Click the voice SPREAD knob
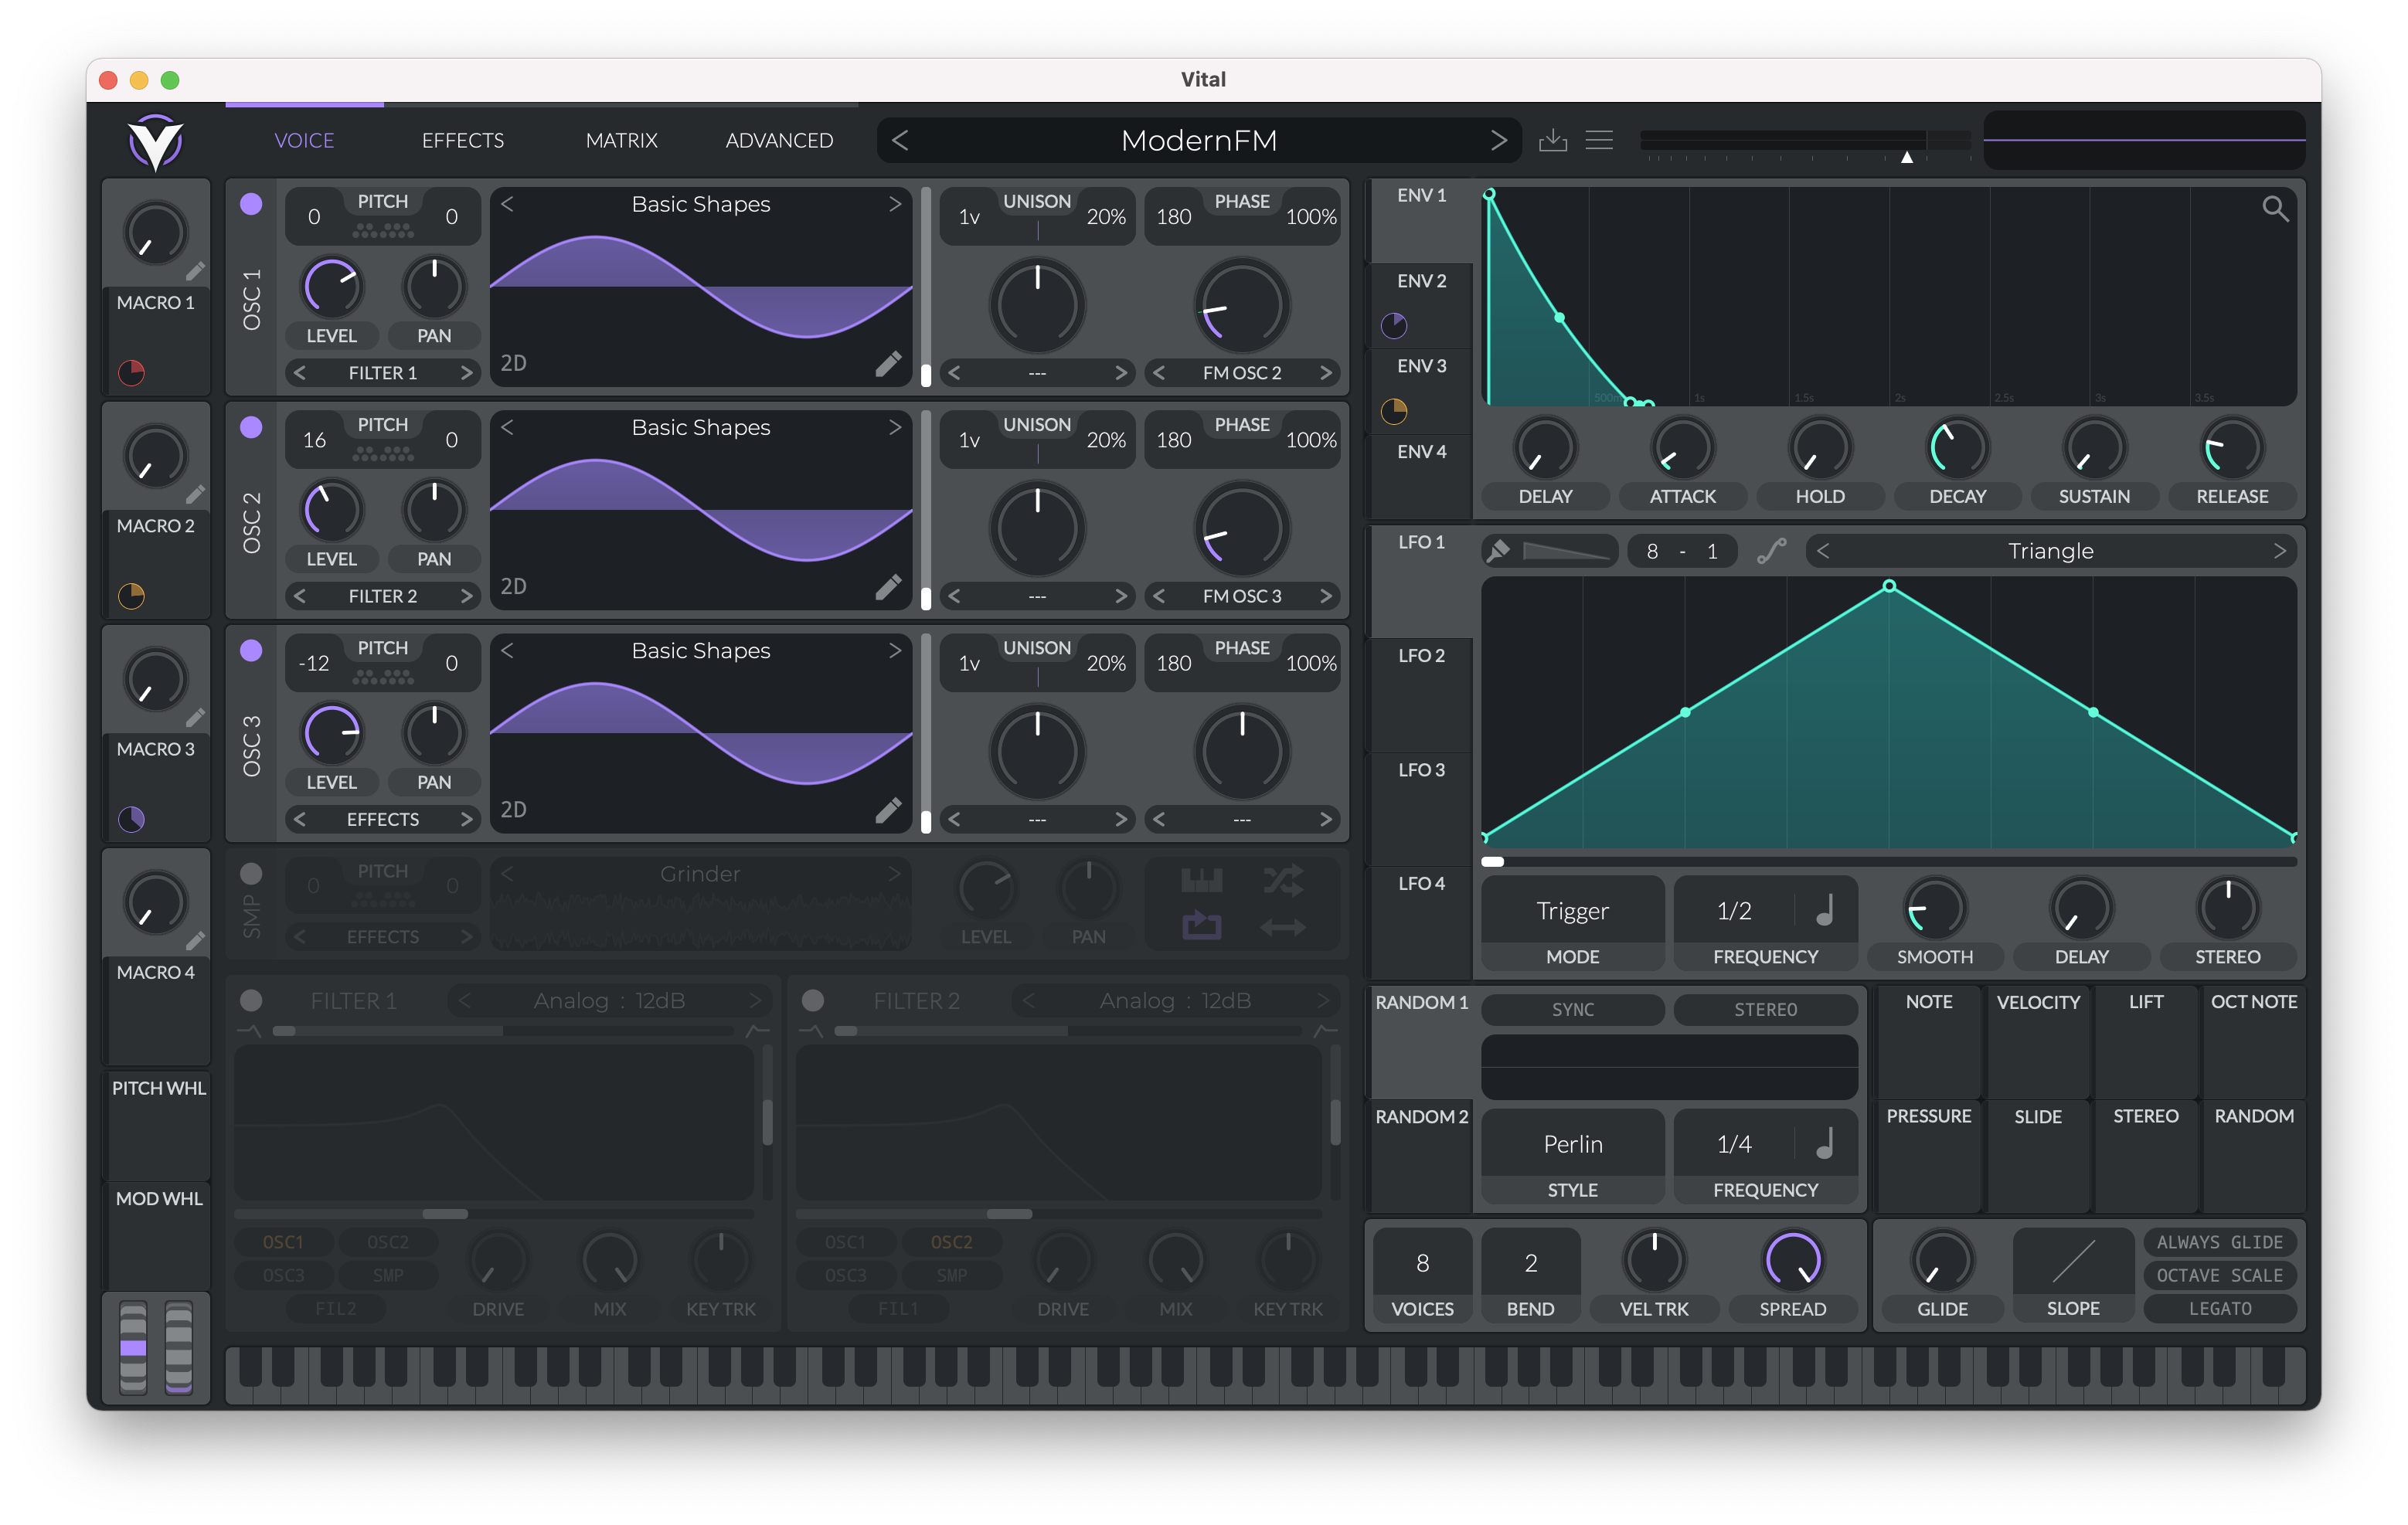The width and height of the screenshot is (2408, 1525). coord(1792,1261)
